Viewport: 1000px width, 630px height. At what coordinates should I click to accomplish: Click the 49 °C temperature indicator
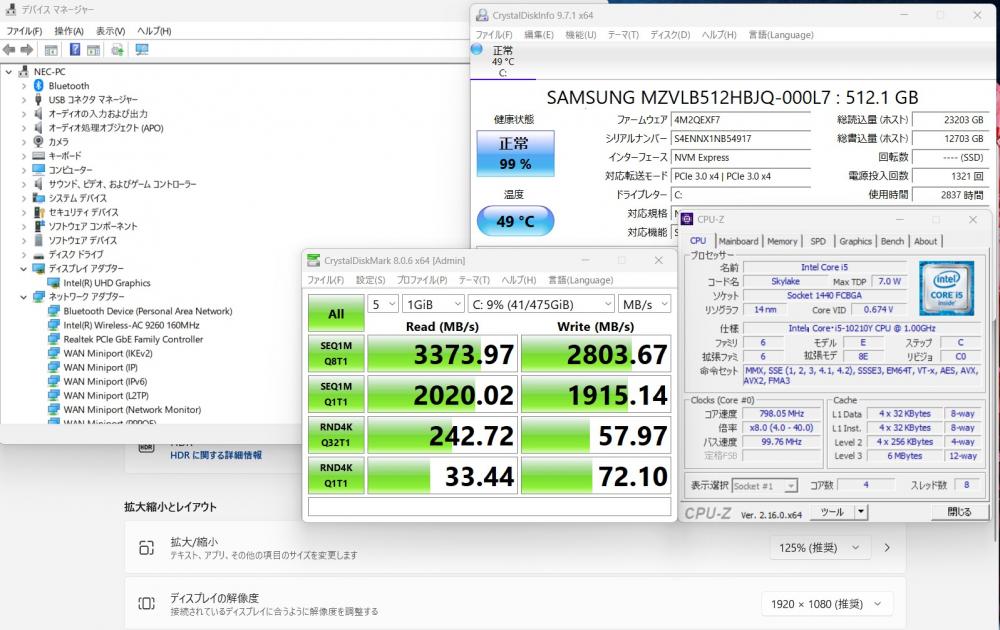pyautogui.click(x=515, y=221)
